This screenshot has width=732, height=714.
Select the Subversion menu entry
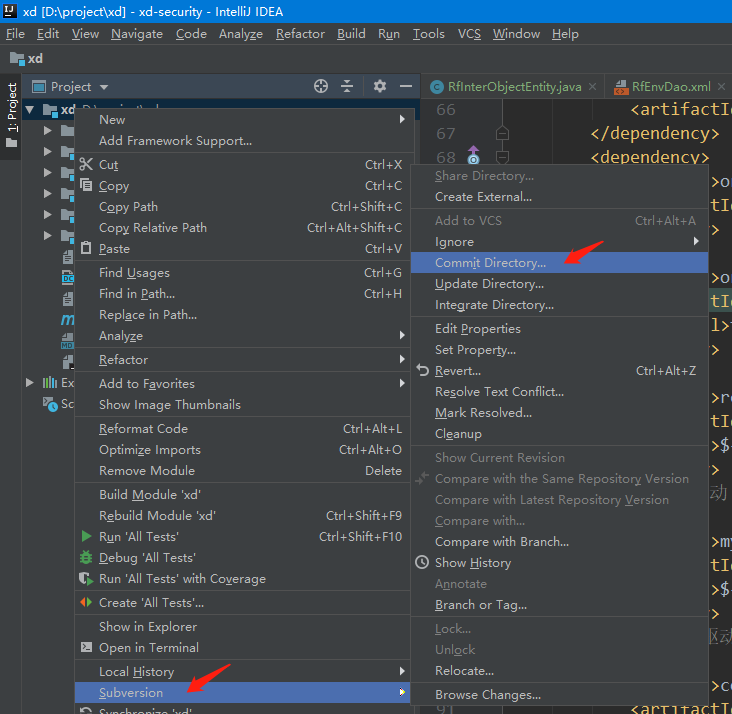point(242,692)
